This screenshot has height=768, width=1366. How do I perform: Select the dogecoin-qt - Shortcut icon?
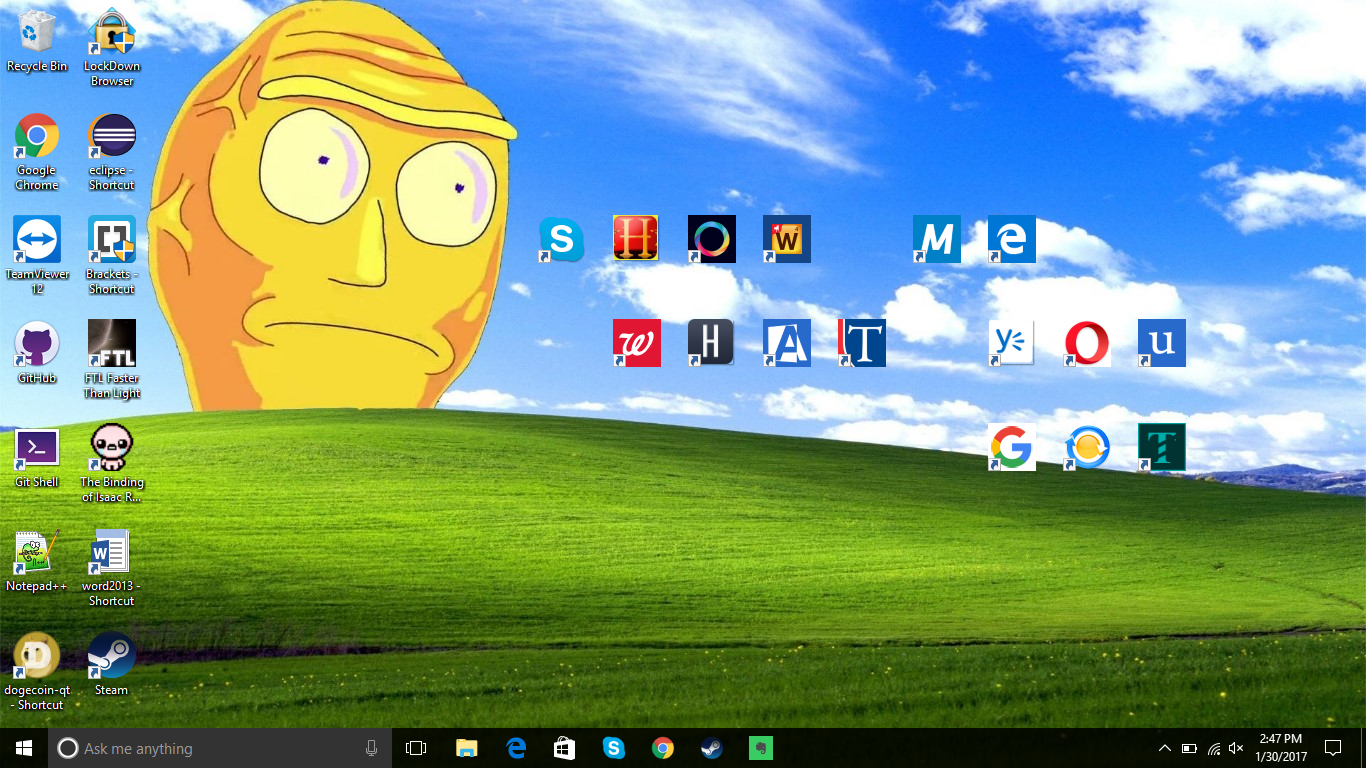pos(37,671)
